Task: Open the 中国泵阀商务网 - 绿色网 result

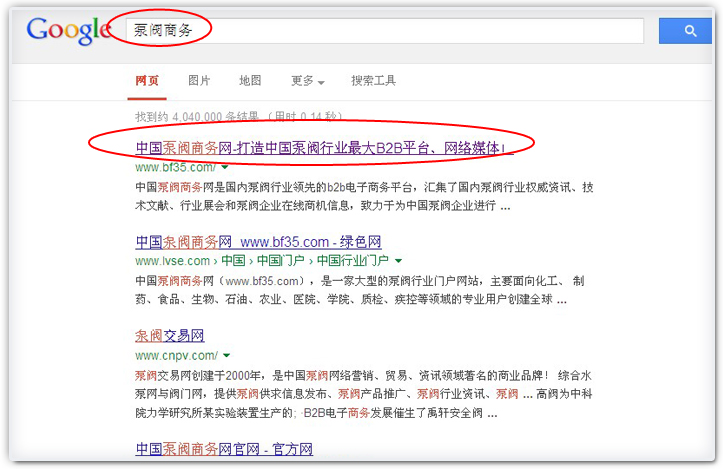Action: [x=258, y=243]
